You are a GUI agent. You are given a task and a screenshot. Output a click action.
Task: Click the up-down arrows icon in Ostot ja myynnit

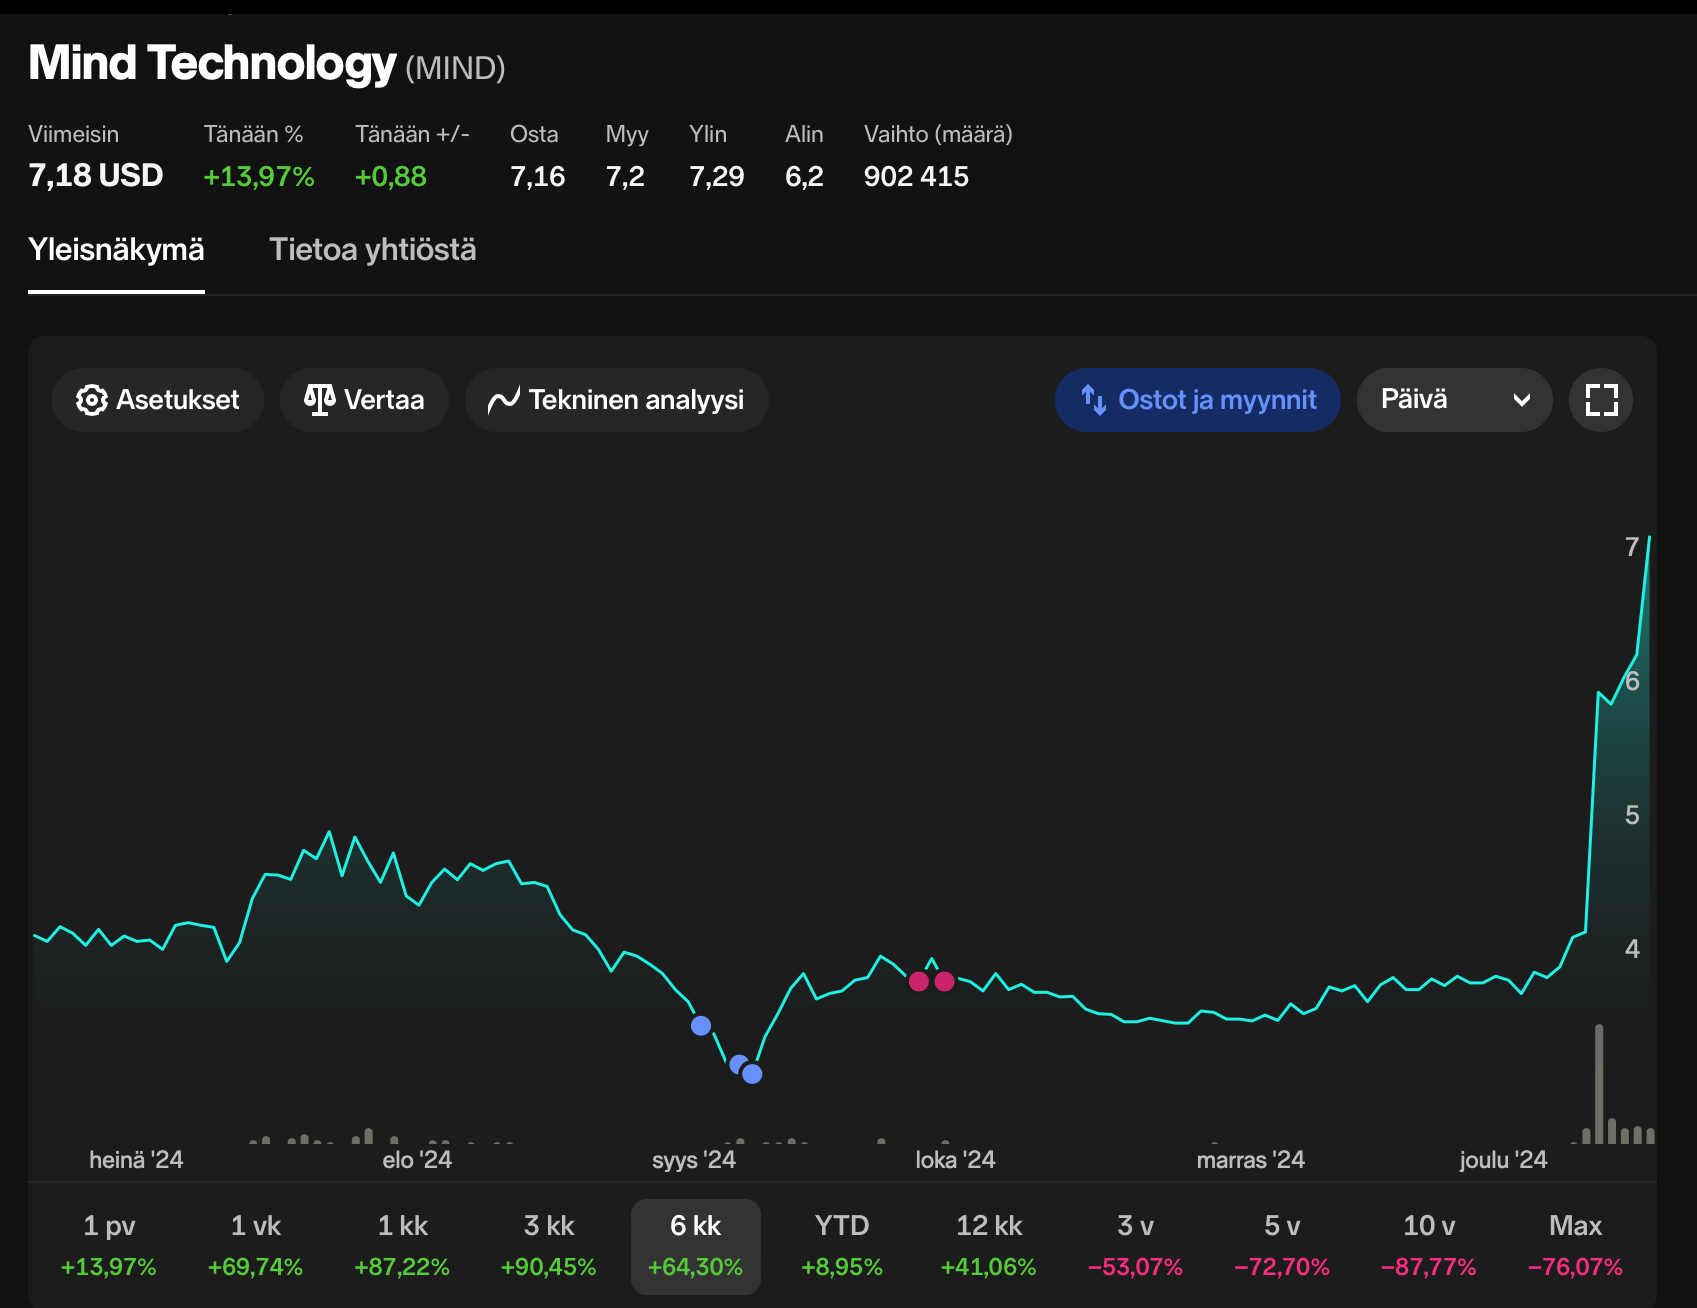tap(1094, 400)
